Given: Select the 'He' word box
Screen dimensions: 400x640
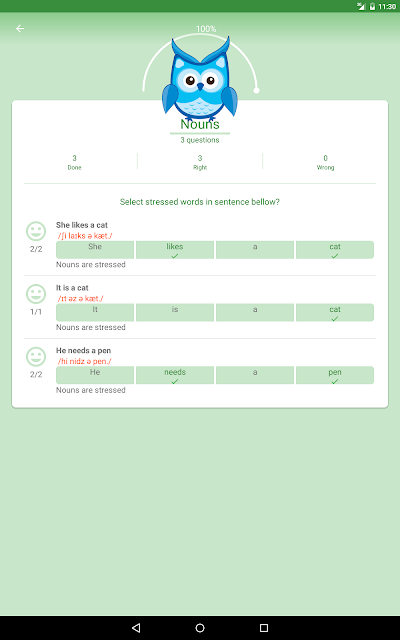Looking at the screenshot, I should (x=95, y=376).
